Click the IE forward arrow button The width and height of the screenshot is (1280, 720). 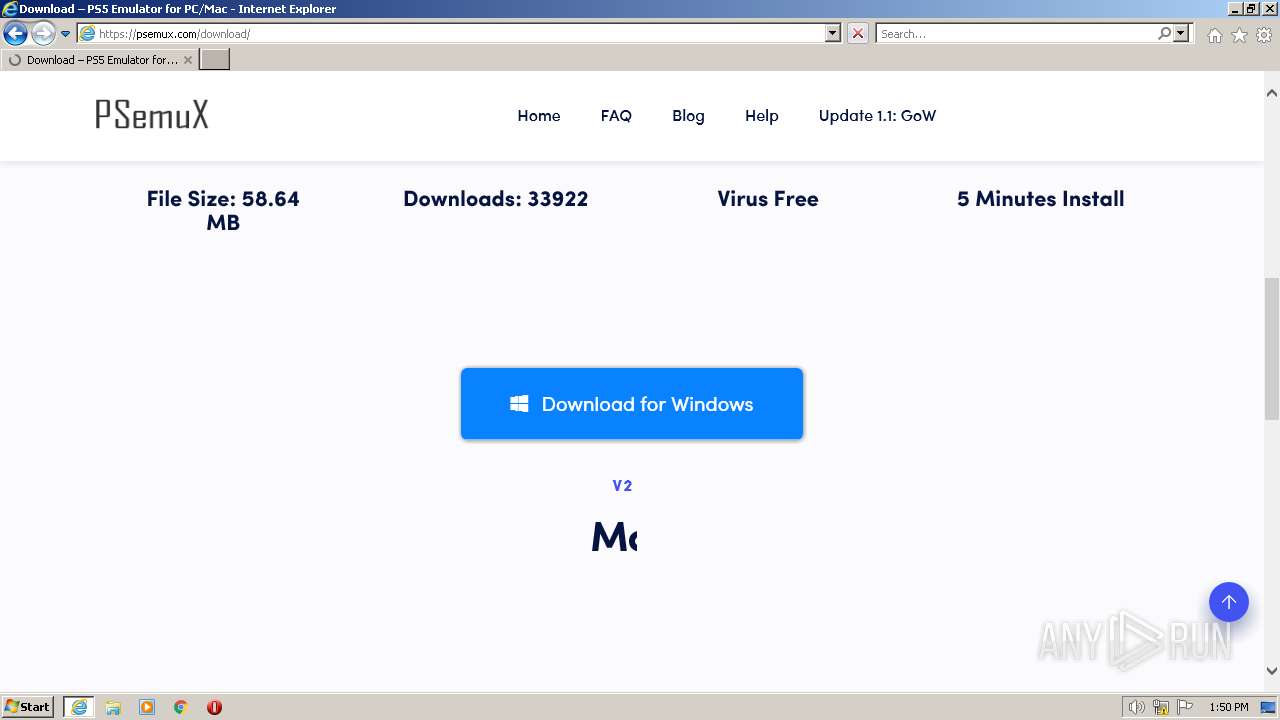pyautogui.click(x=42, y=33)
